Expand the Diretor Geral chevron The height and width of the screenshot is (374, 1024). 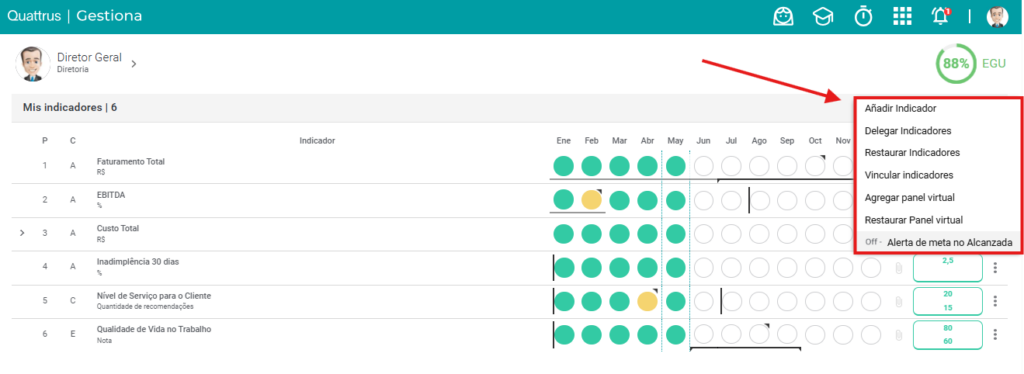(x=133, y=64)
